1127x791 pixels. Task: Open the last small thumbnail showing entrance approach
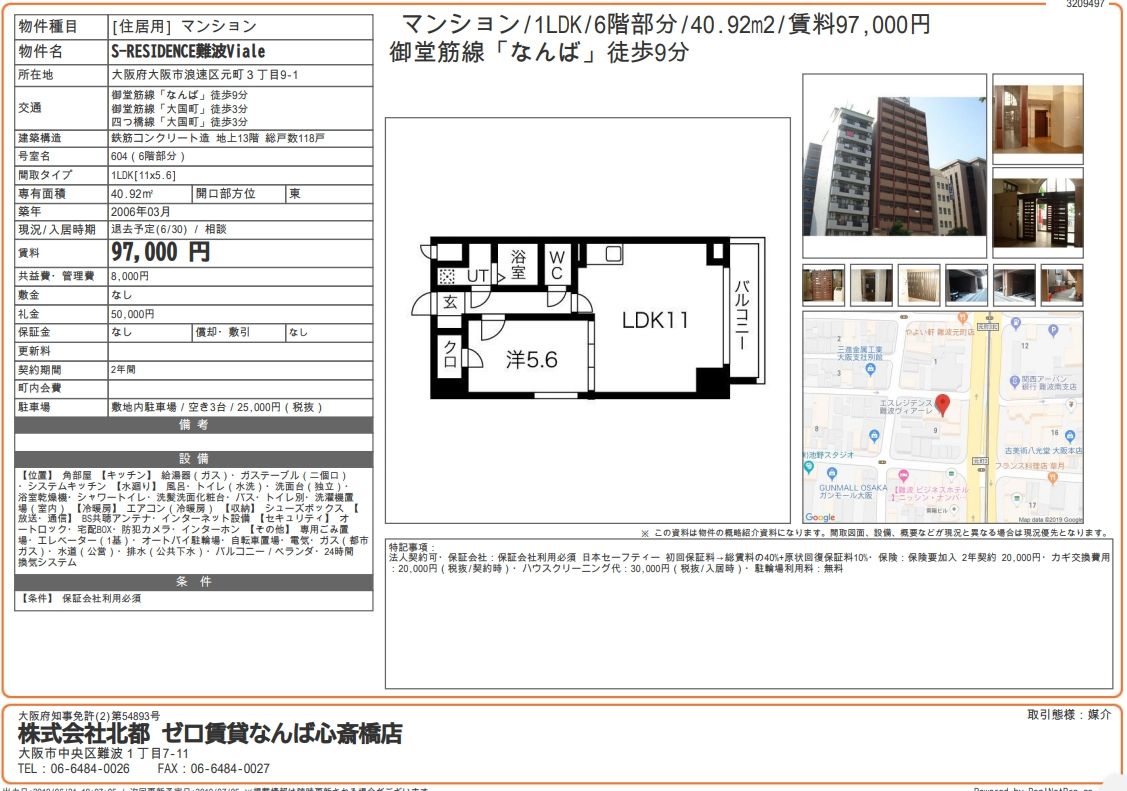click(x=1062, y=285)
